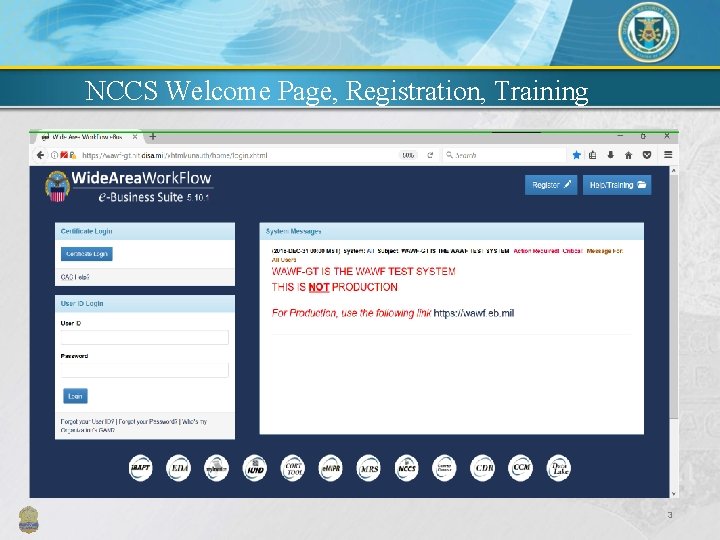
Task: Click the browser home icon
Action: (x=629, y=155)
